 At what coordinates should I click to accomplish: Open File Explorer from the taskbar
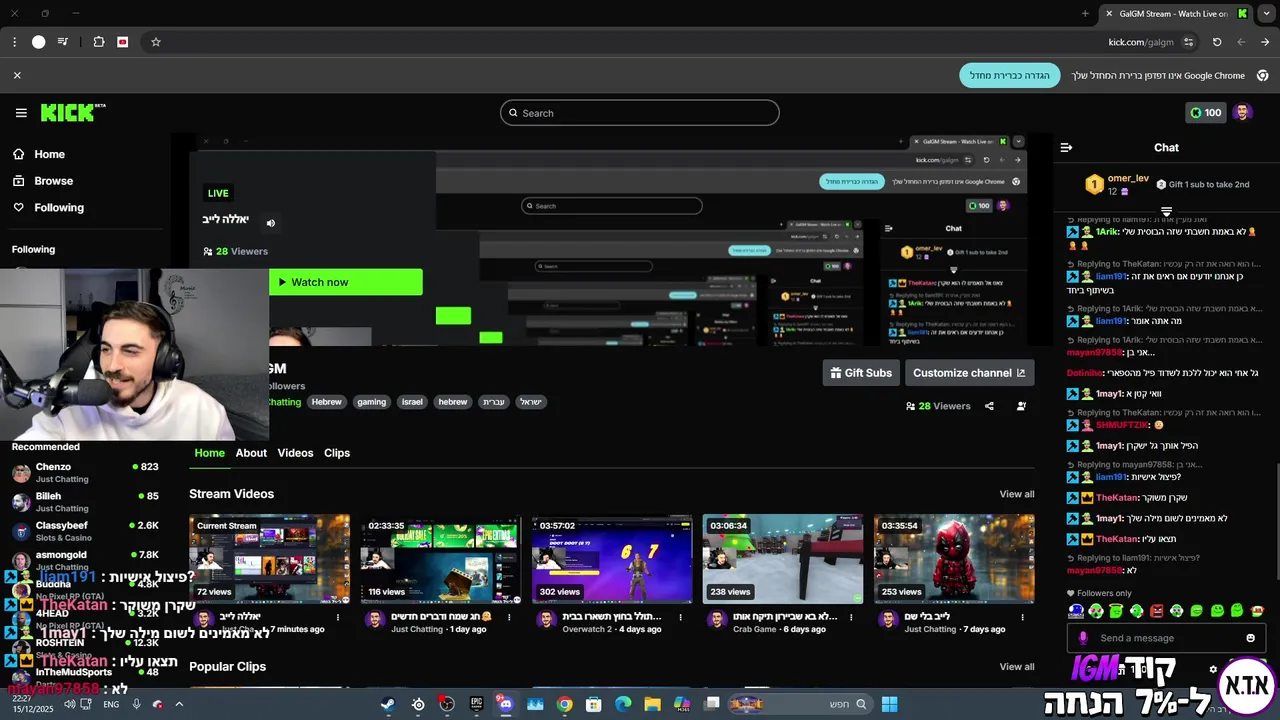[653, 704]
